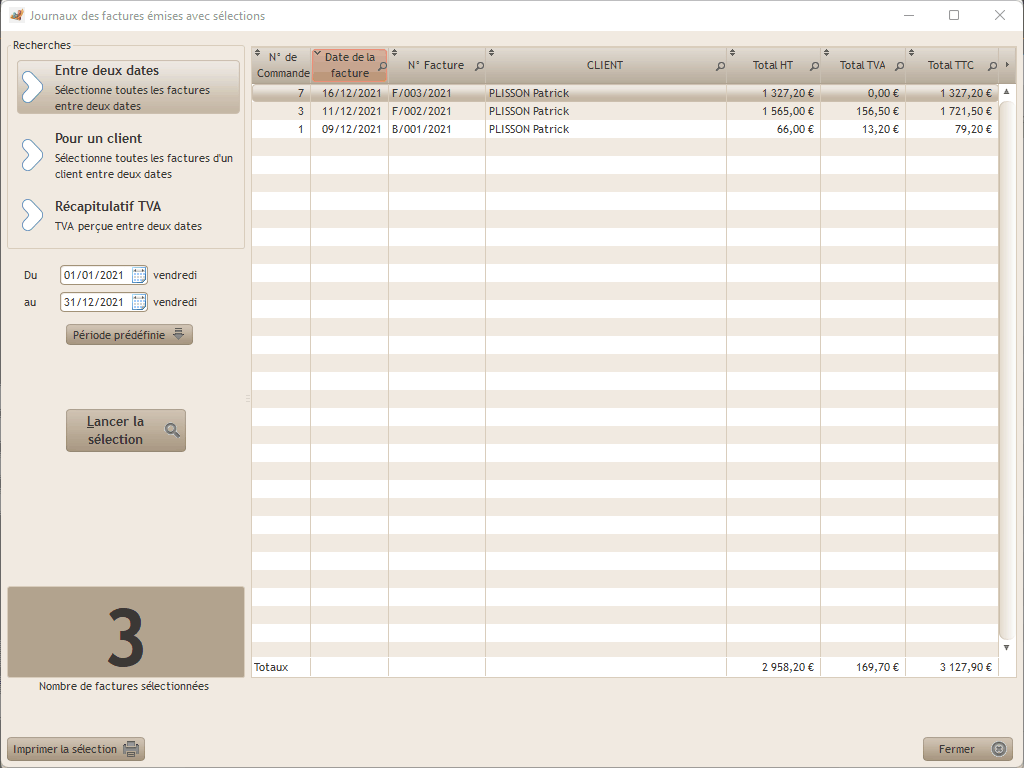The width and height of the screenshot is (1024, 768).
Task: Click the au date field 31/12/2021
Action: pos(96,302)
